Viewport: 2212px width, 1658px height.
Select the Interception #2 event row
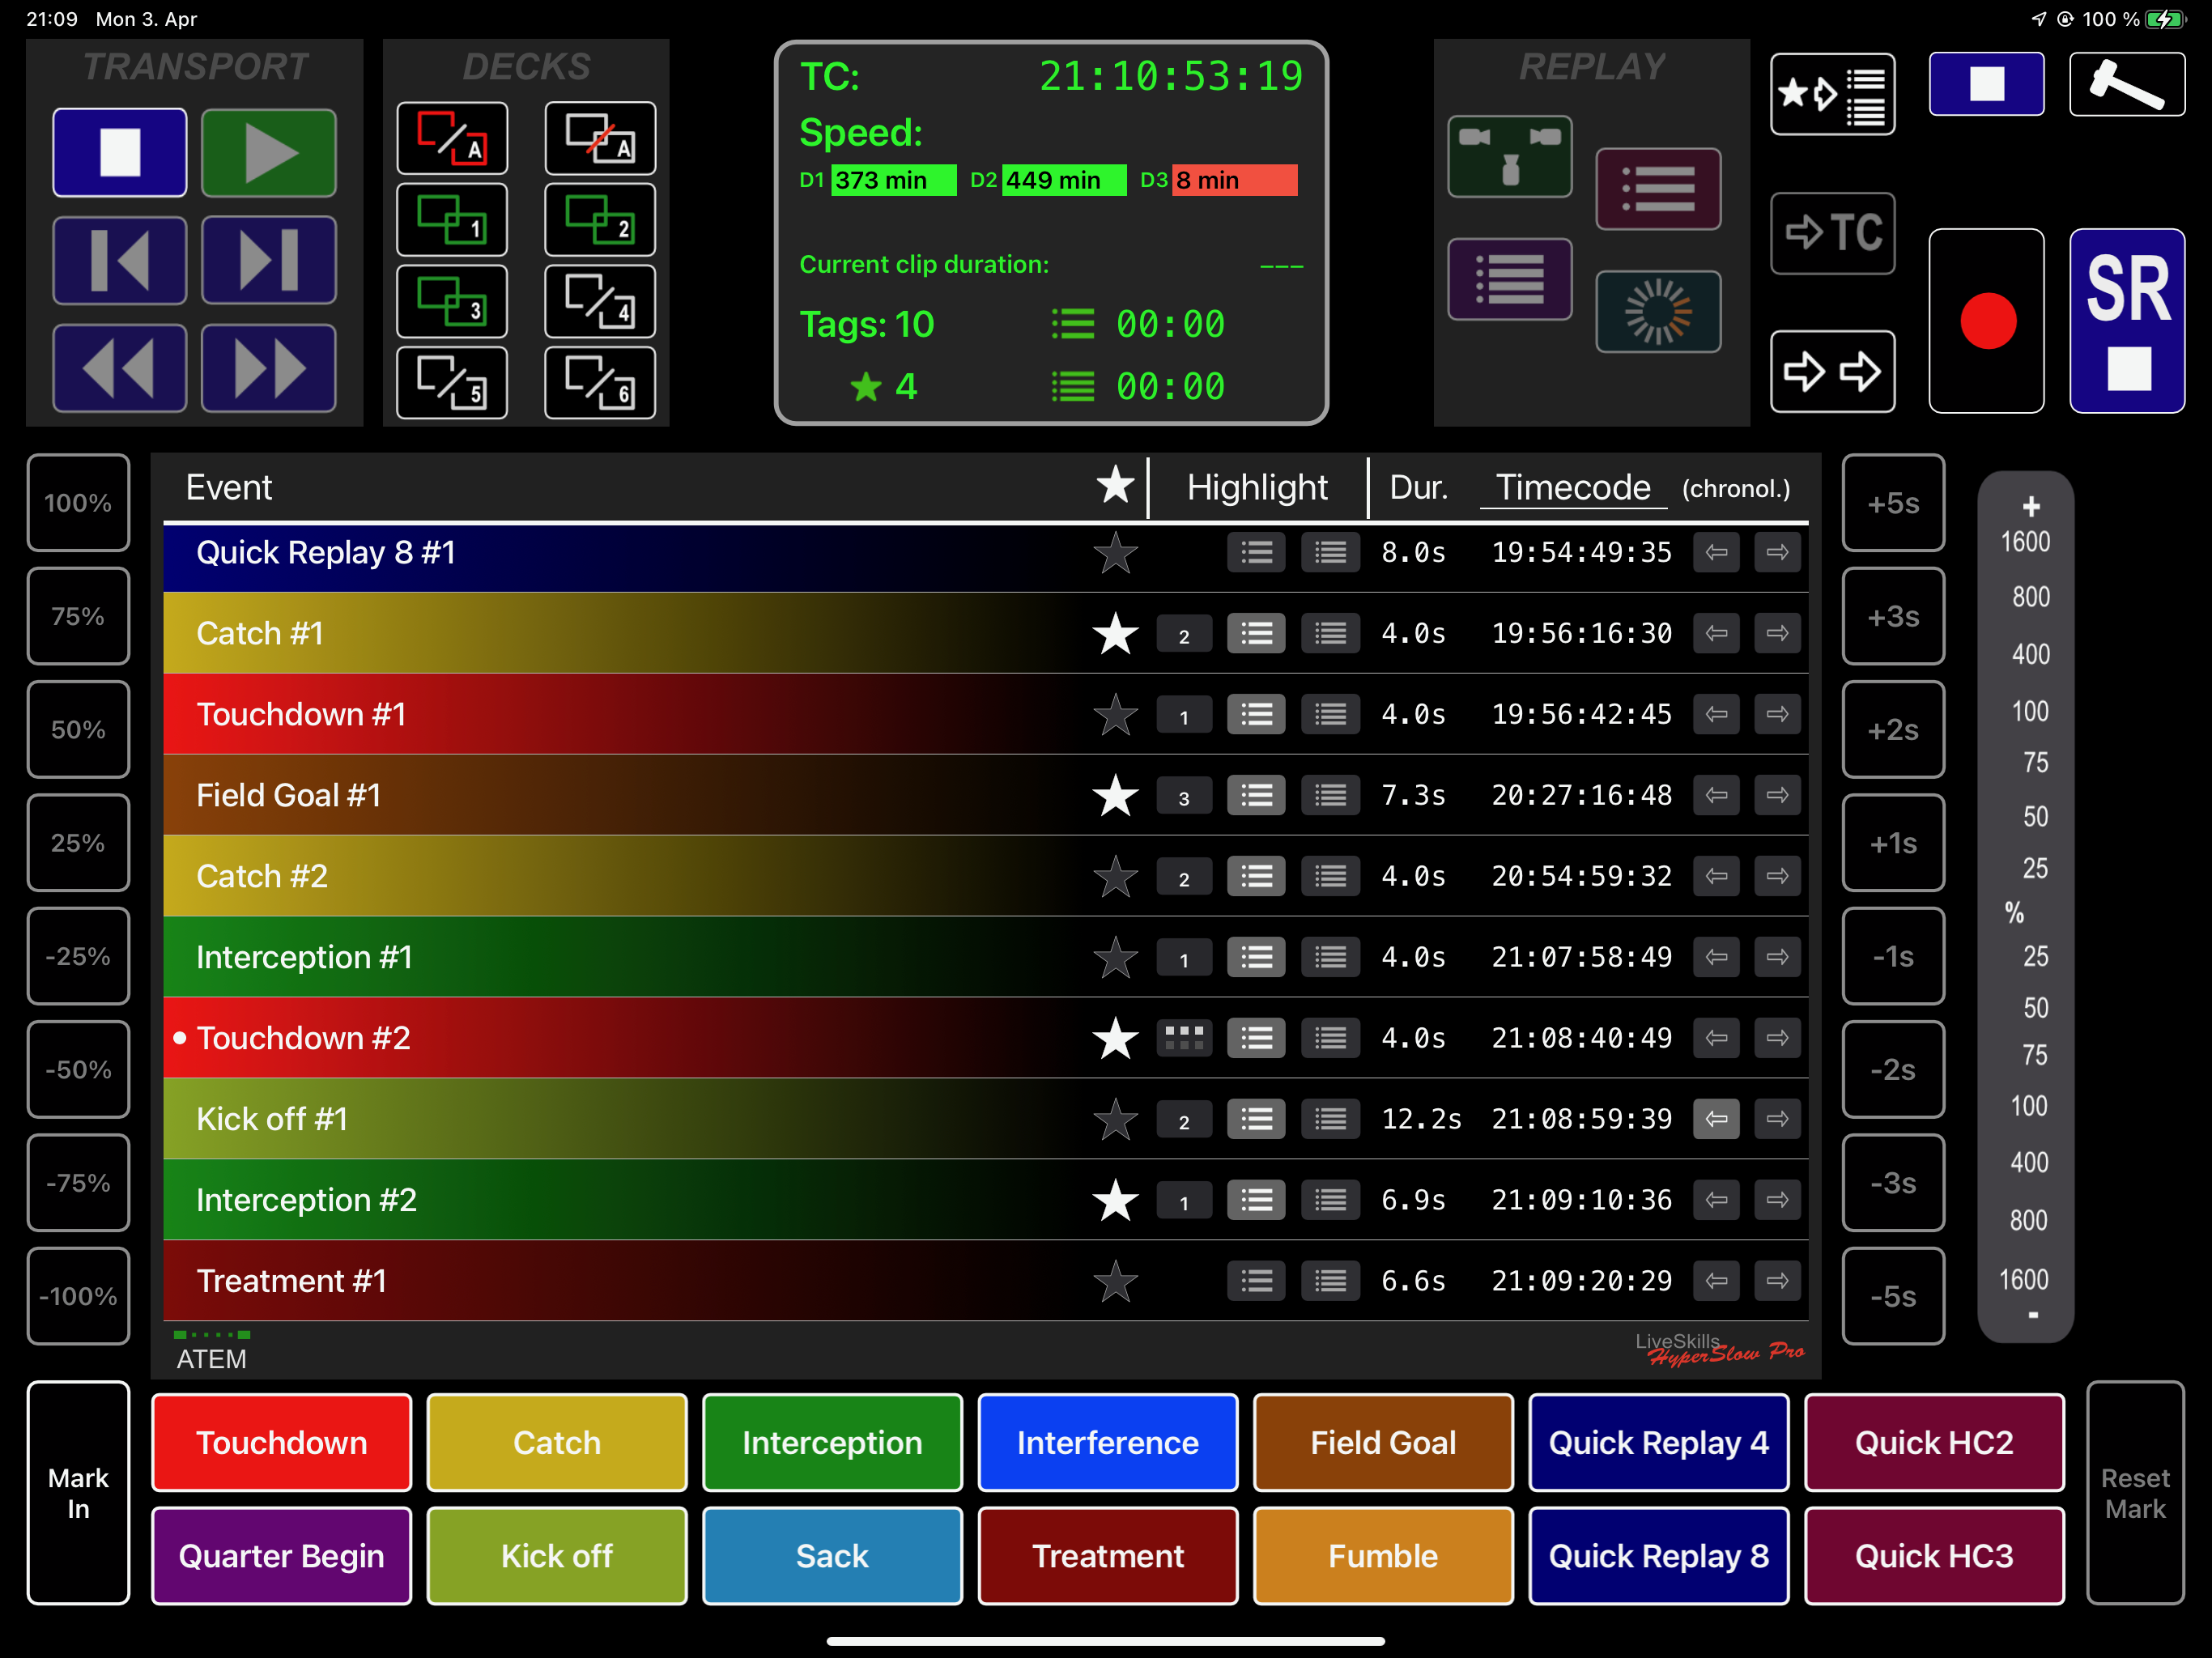pos(985,1201)
